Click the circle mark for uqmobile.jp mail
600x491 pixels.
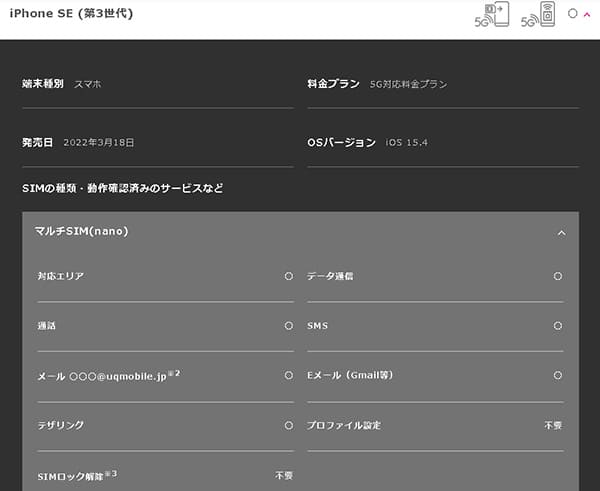coord(289,375)
